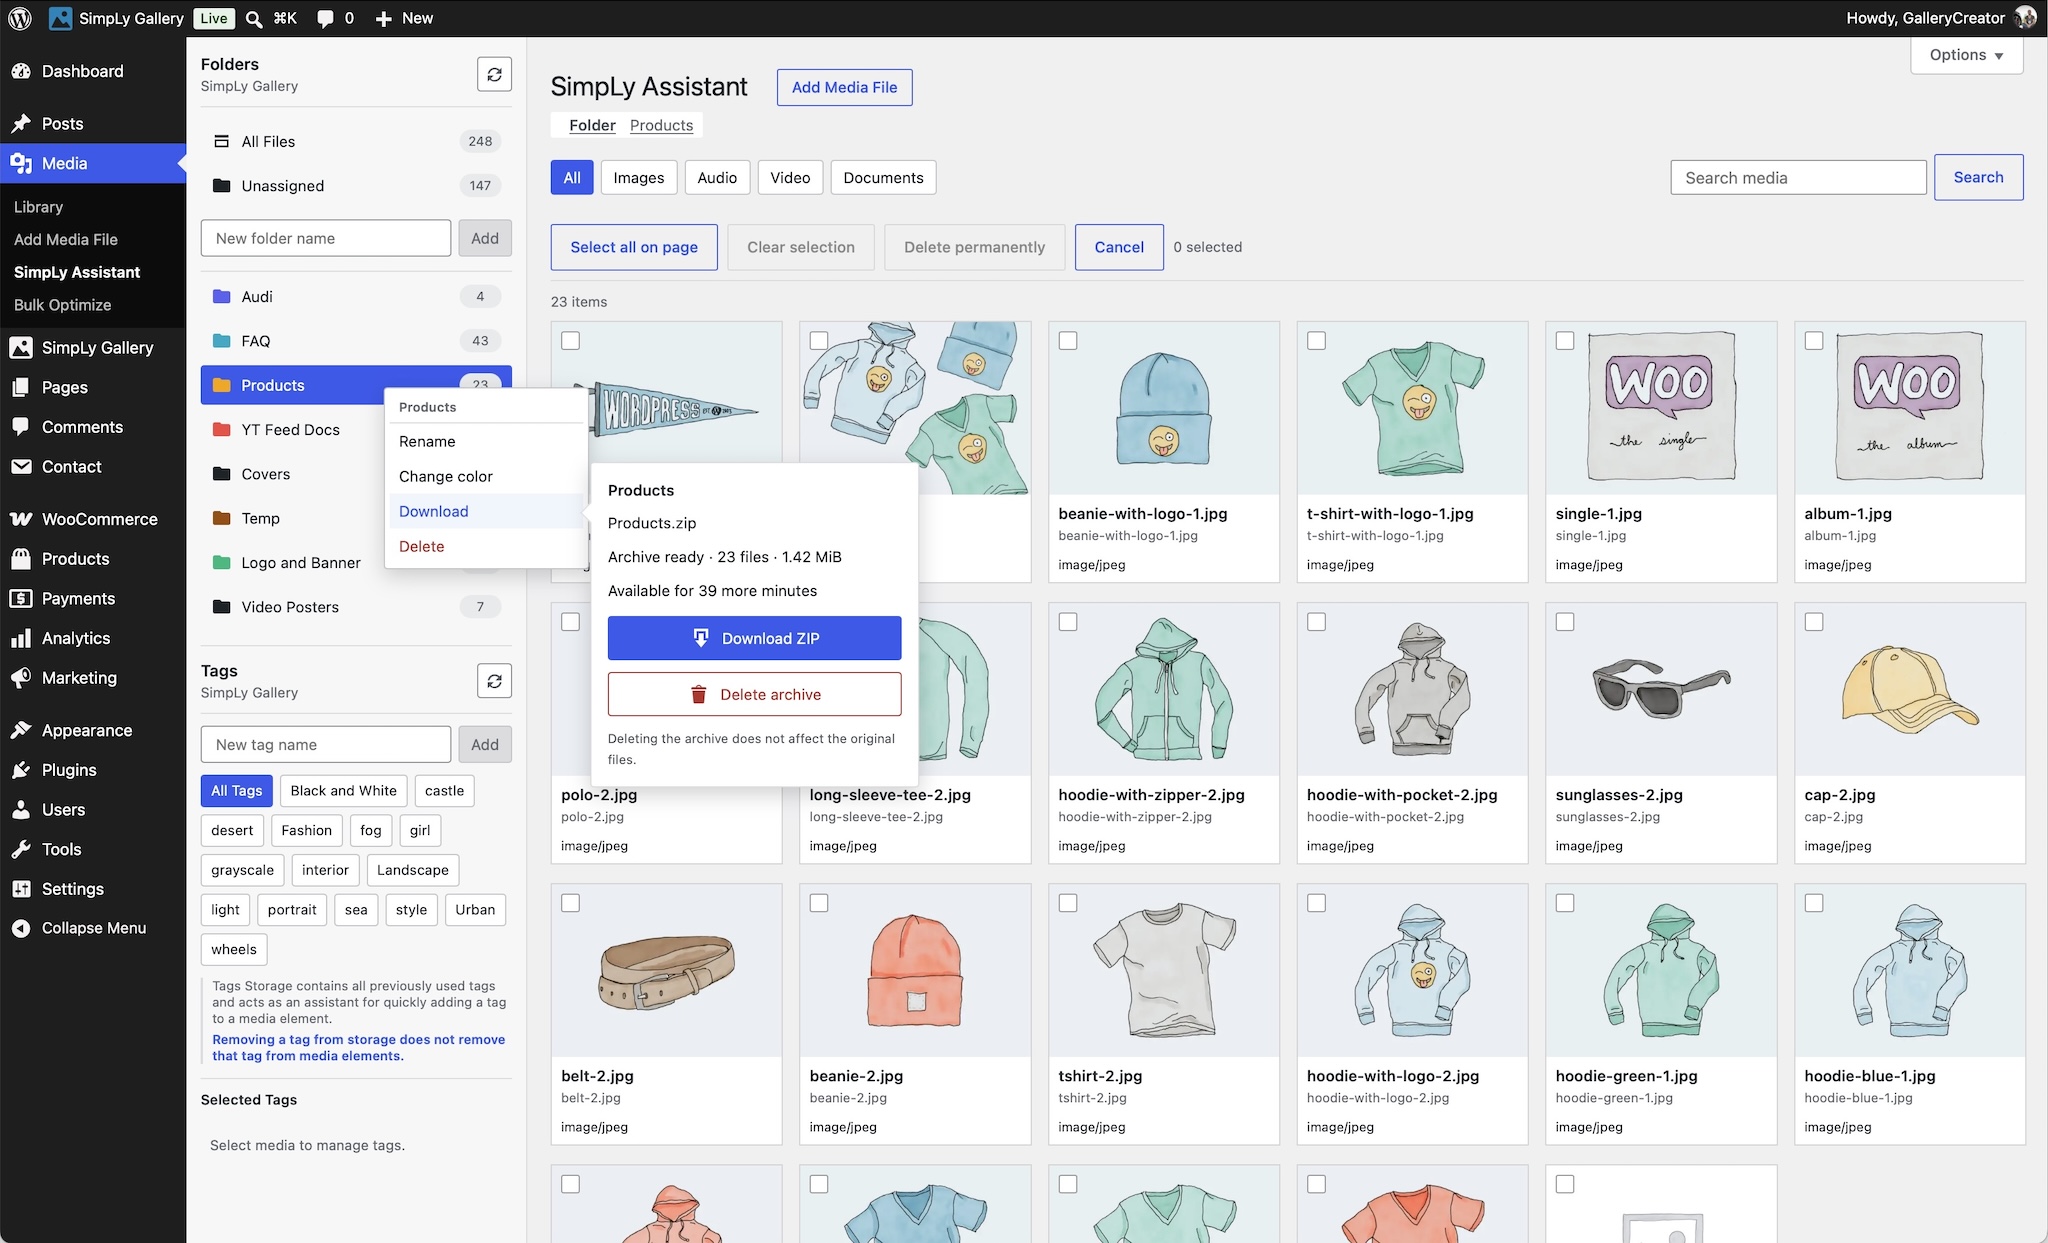
Task: Click the Plugins sidebar icon
Action: click(x=21, y=770)
